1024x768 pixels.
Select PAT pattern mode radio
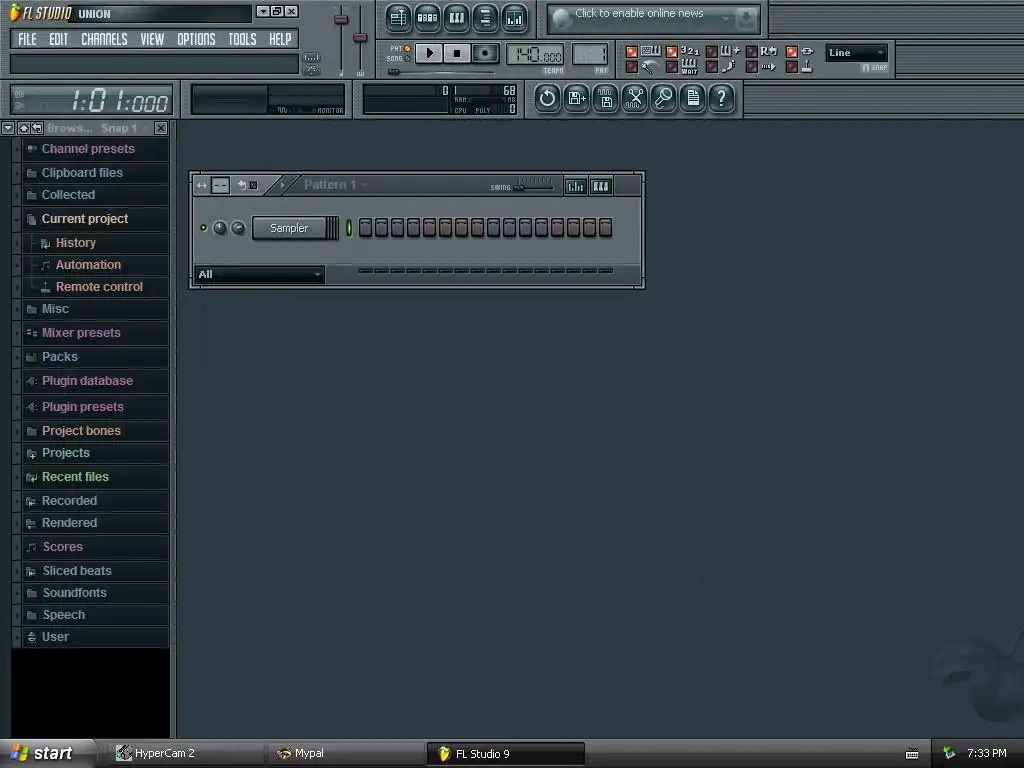click(x=408, y=48)
